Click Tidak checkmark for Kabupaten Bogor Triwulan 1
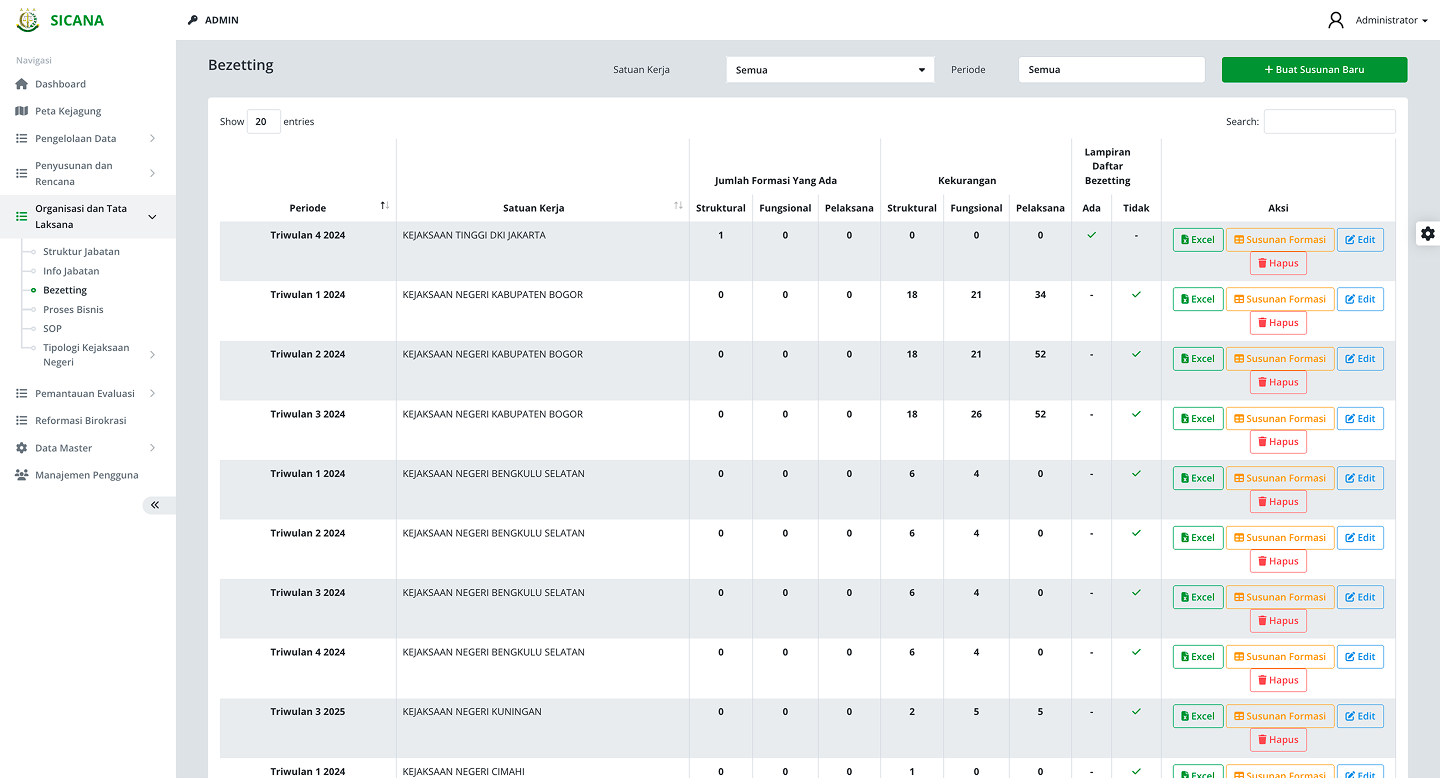This screenshot has width=1440, height=778. [1136, 295]
